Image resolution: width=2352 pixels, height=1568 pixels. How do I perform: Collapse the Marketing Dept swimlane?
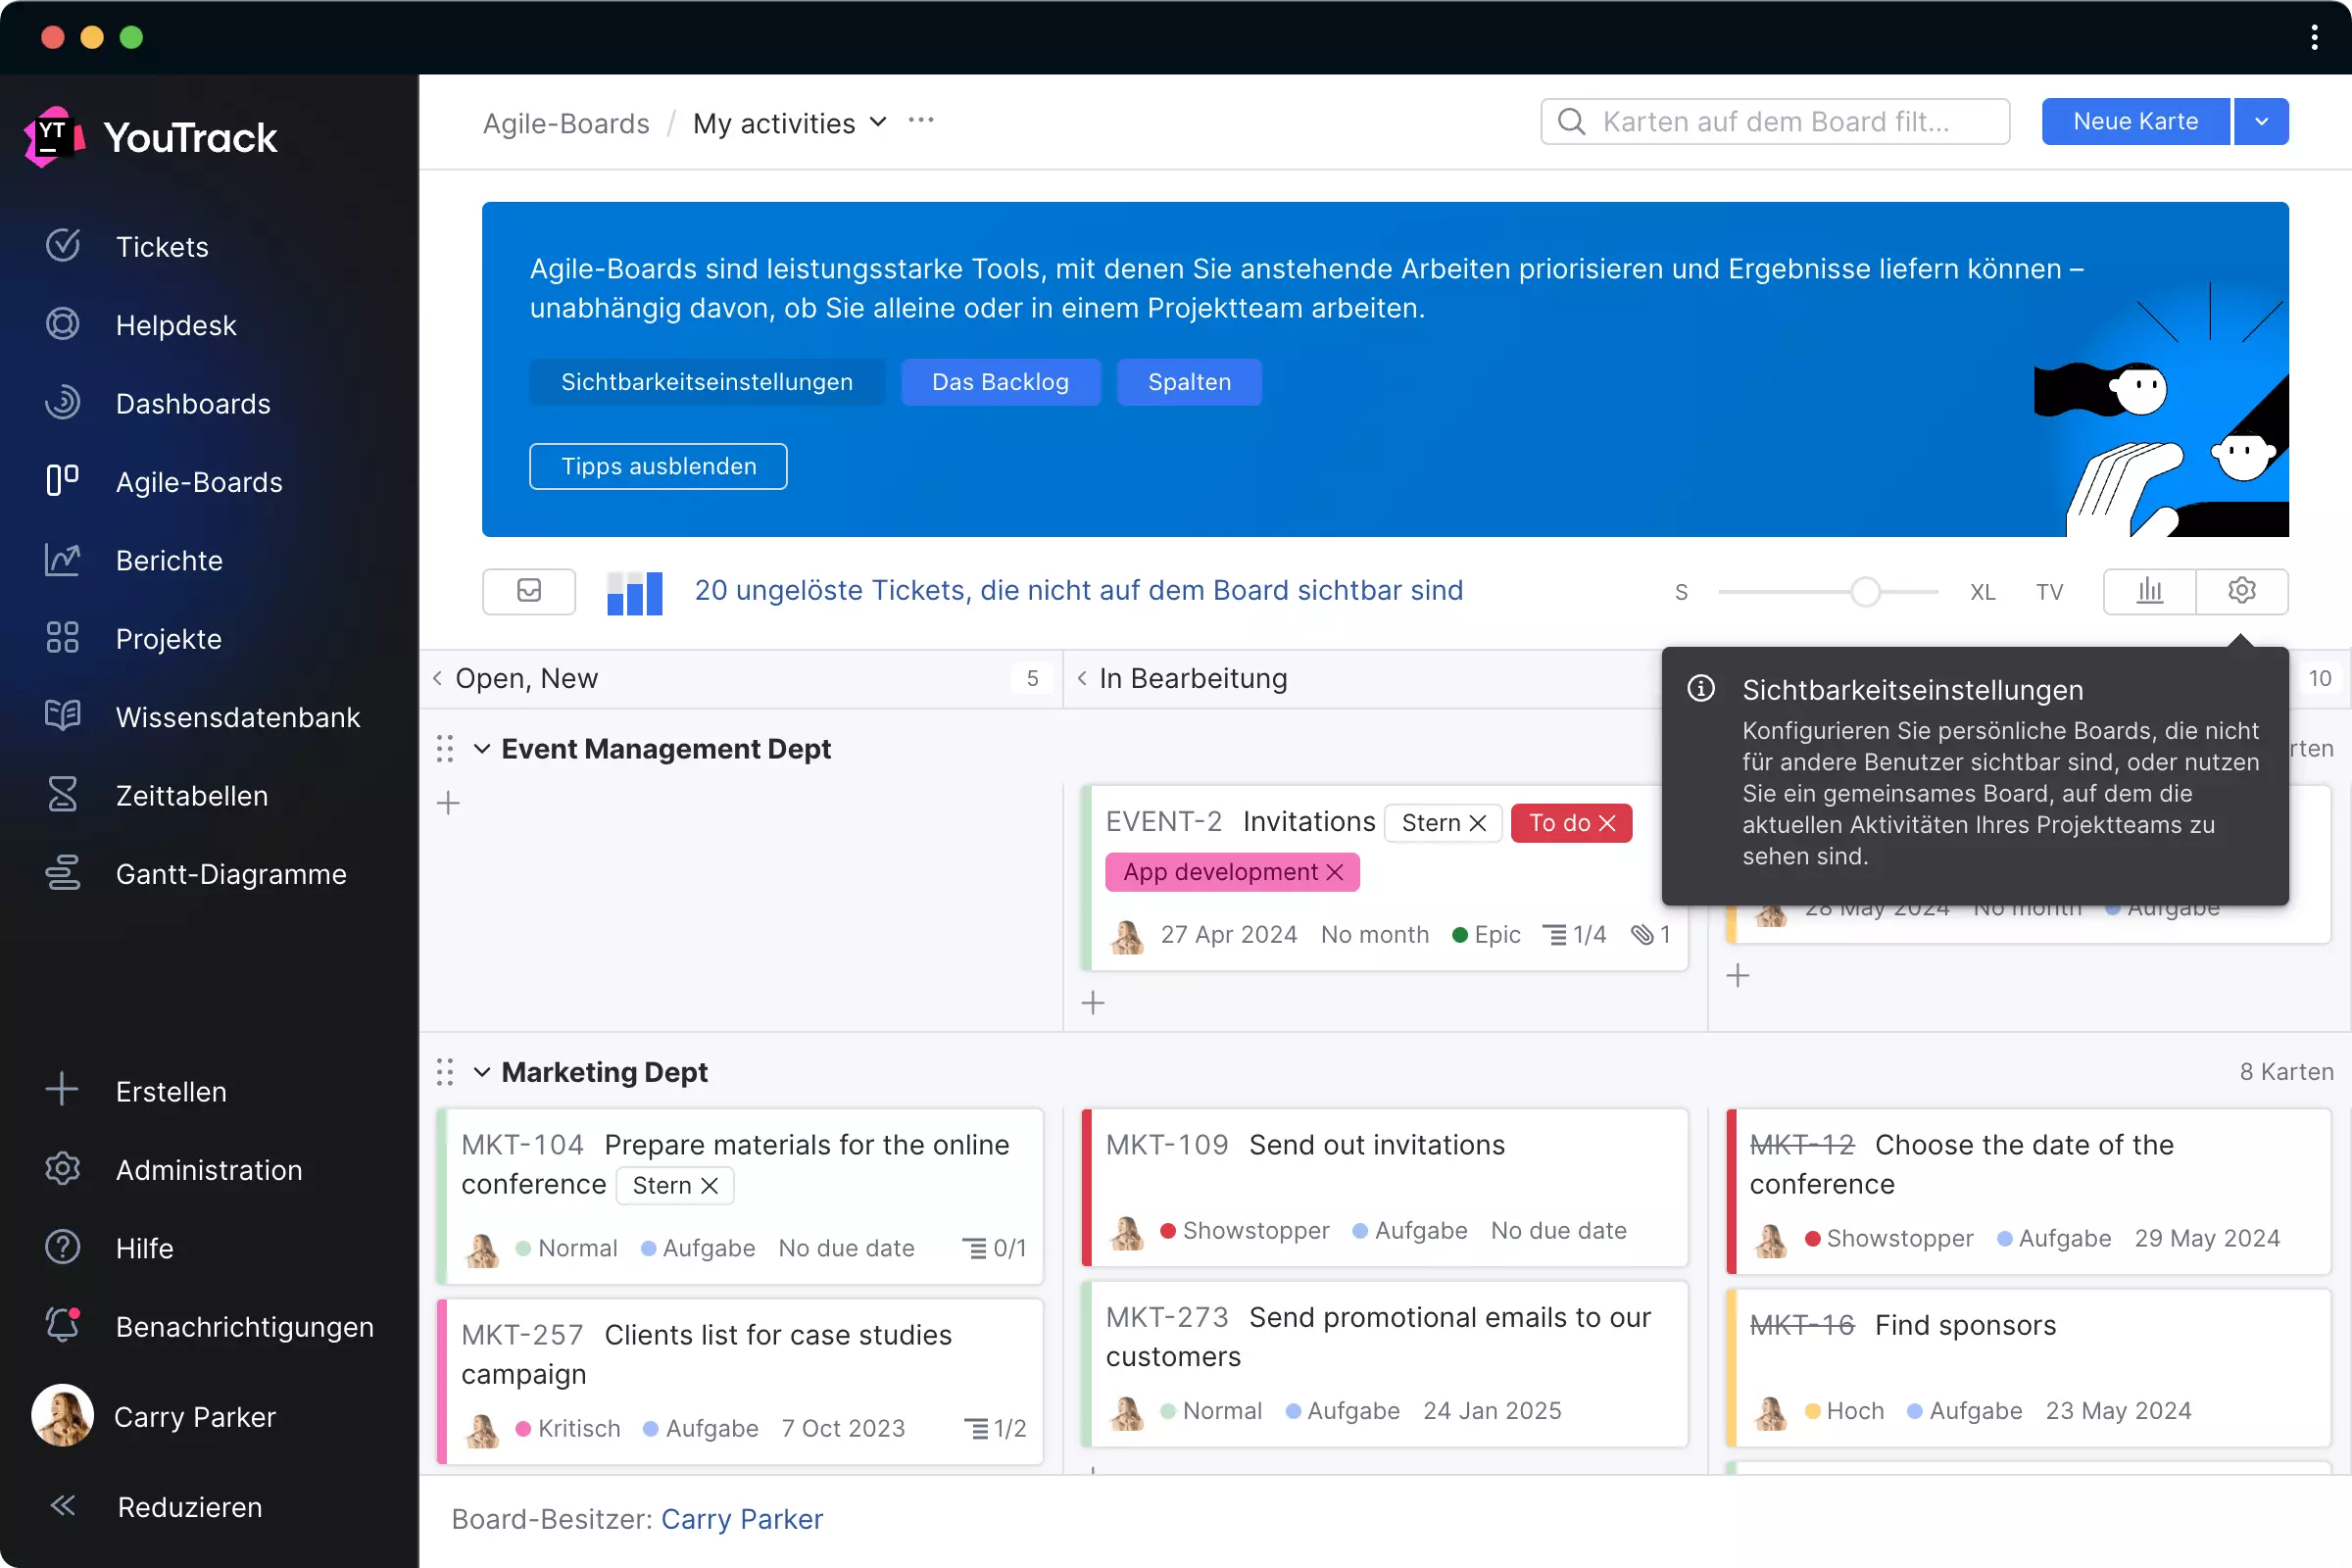[481, 1072]
